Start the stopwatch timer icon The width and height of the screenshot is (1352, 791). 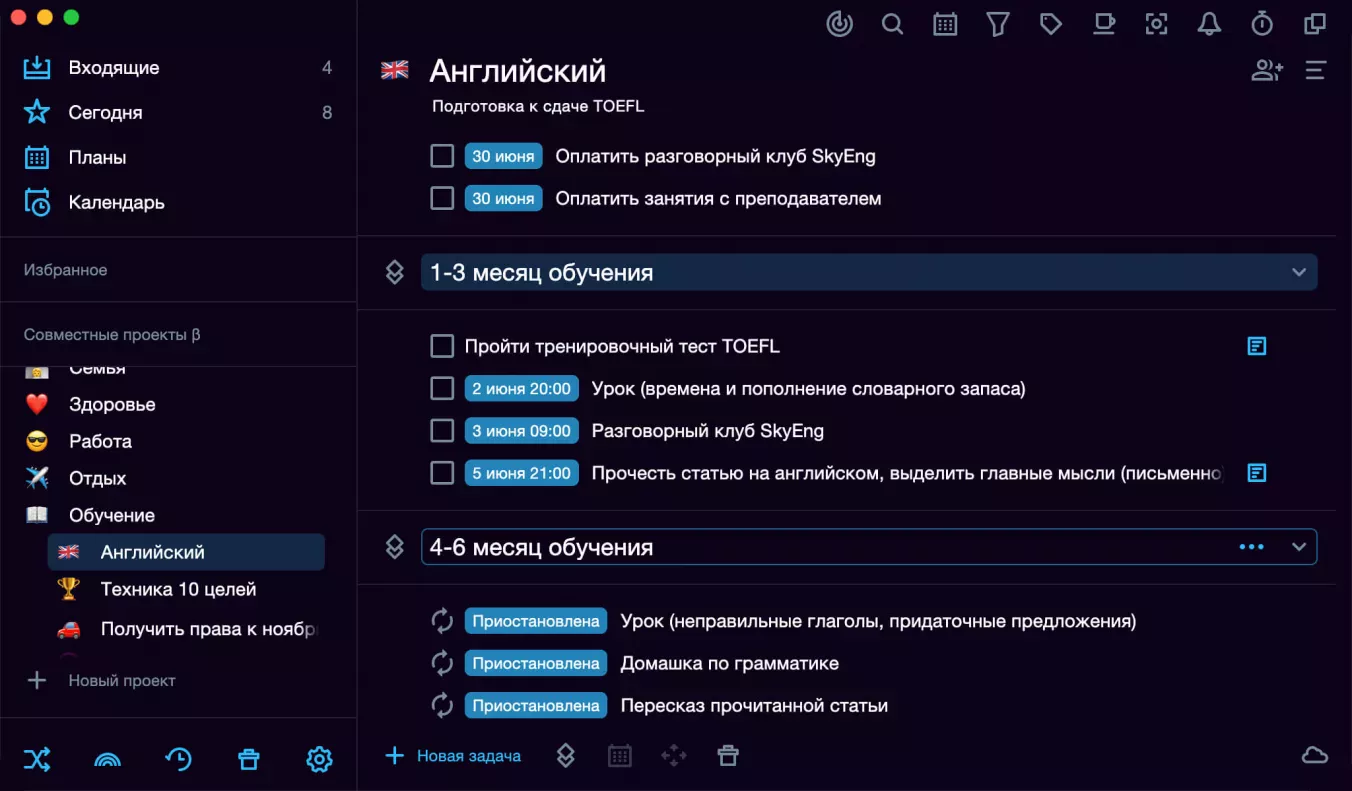point(1263,24)
